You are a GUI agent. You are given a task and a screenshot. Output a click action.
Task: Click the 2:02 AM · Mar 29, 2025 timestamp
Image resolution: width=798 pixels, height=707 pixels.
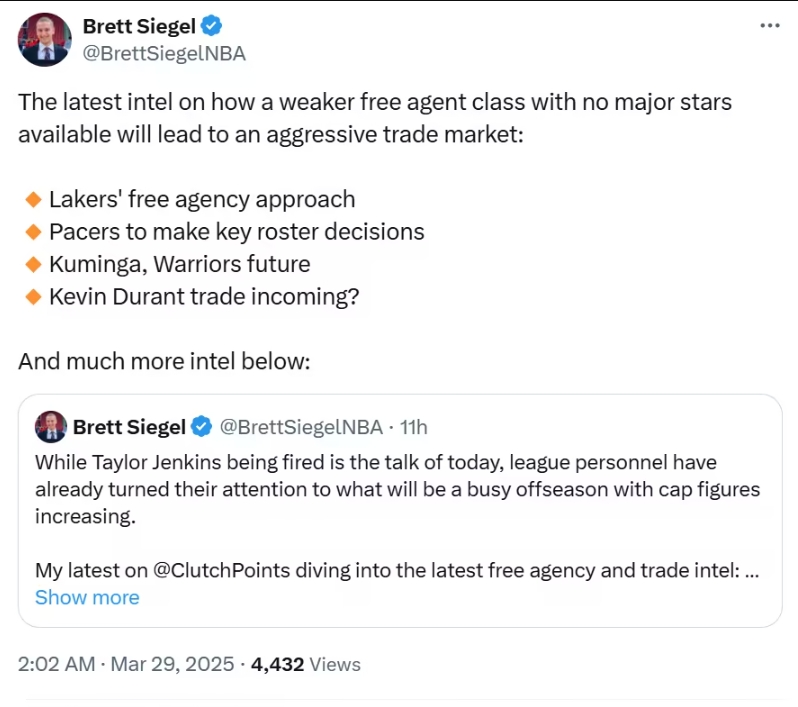point(126,664)
